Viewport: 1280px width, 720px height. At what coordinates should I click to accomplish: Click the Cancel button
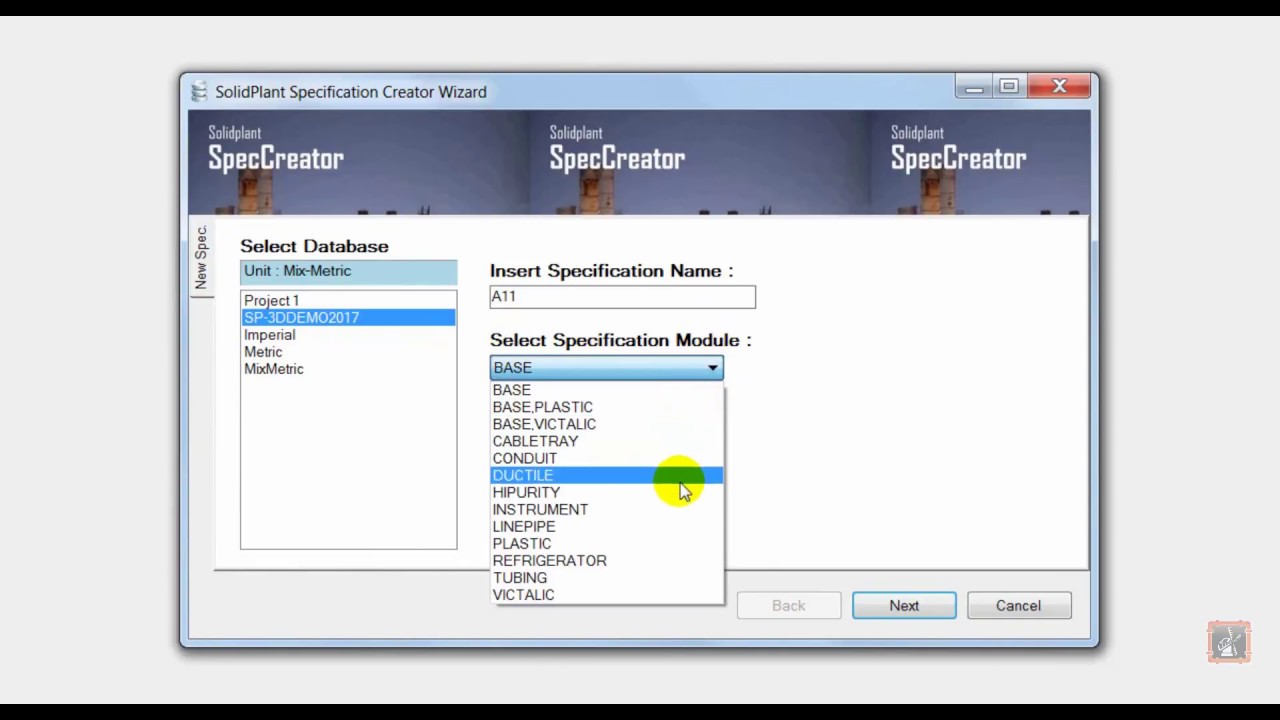pos(1018,605)
